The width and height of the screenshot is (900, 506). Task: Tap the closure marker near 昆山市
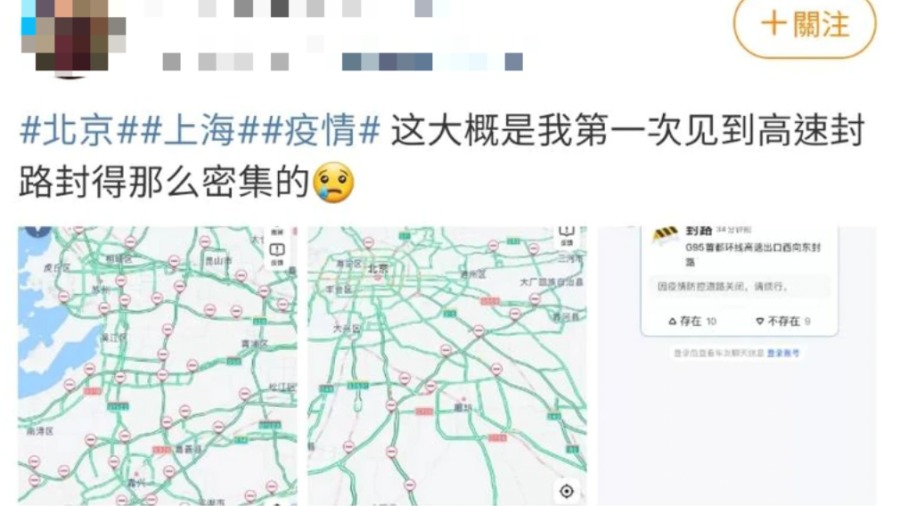click(x=205, y=242)
